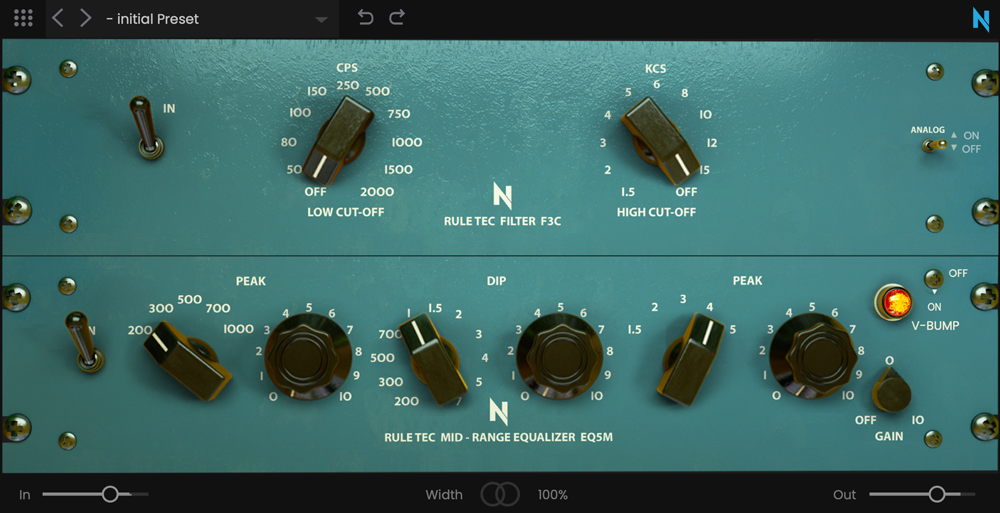This screenshot has width=1000, height=513.
Task: Click the orange V-Bump indicator lamp
Action: [894, 302]
